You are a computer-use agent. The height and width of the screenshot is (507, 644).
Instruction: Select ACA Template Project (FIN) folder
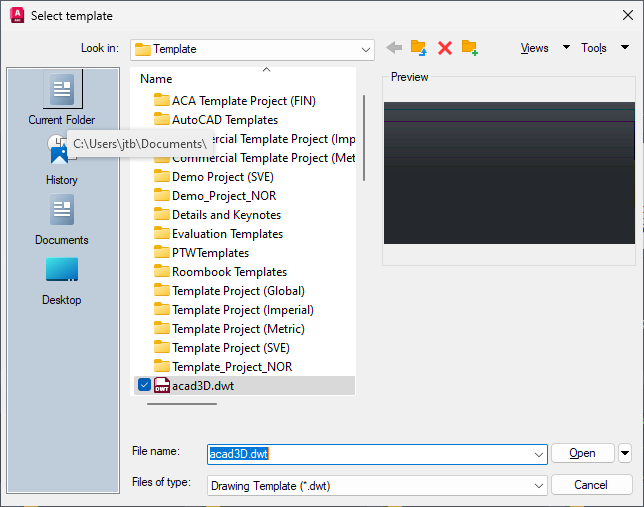point(235,101)
